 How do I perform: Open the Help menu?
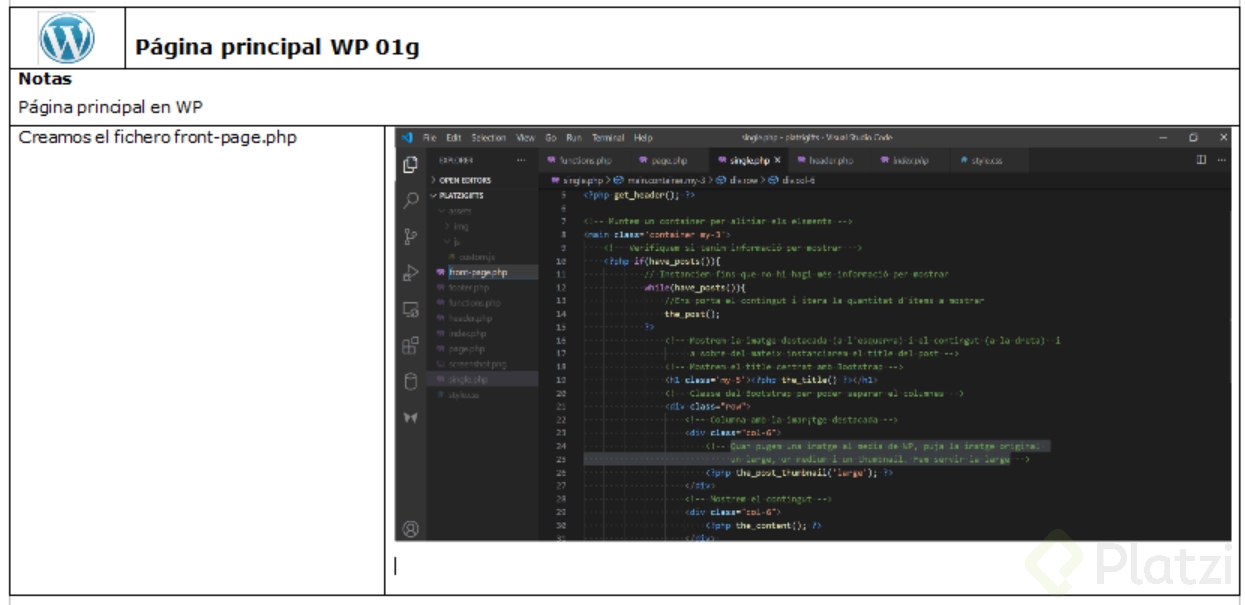(644, 137)
